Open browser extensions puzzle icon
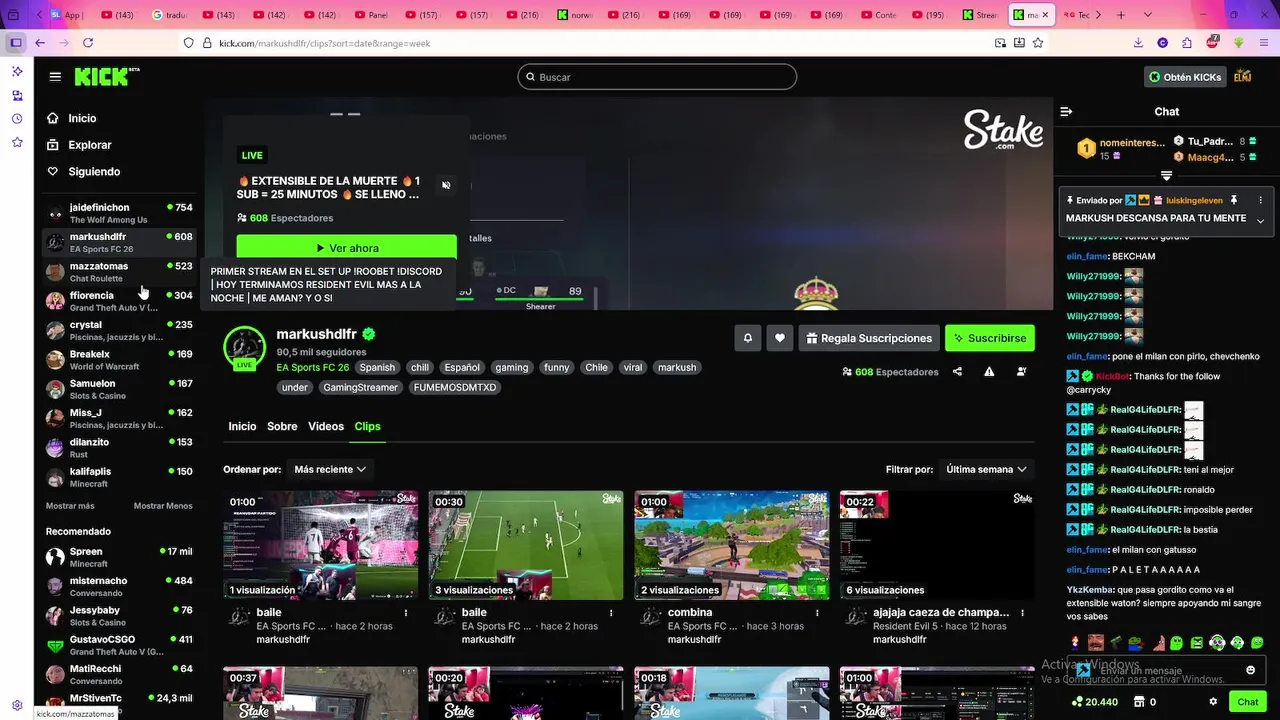1280x720 pixels. pyautogui.click(x=1187, y=43)
